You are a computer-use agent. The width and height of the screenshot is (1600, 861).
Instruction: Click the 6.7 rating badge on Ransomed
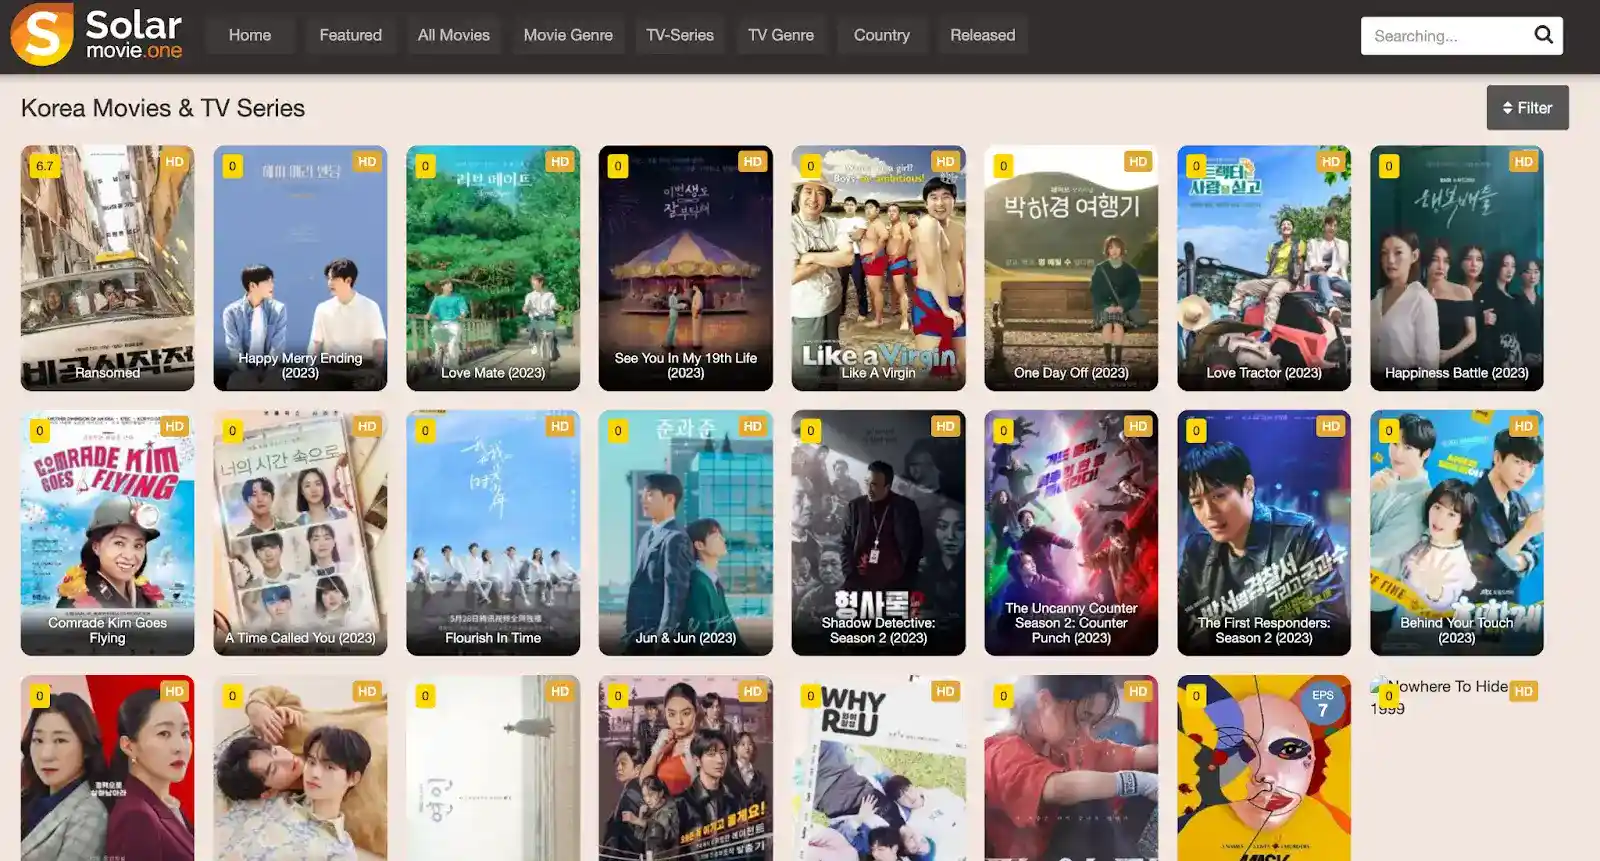click(45, 166)
